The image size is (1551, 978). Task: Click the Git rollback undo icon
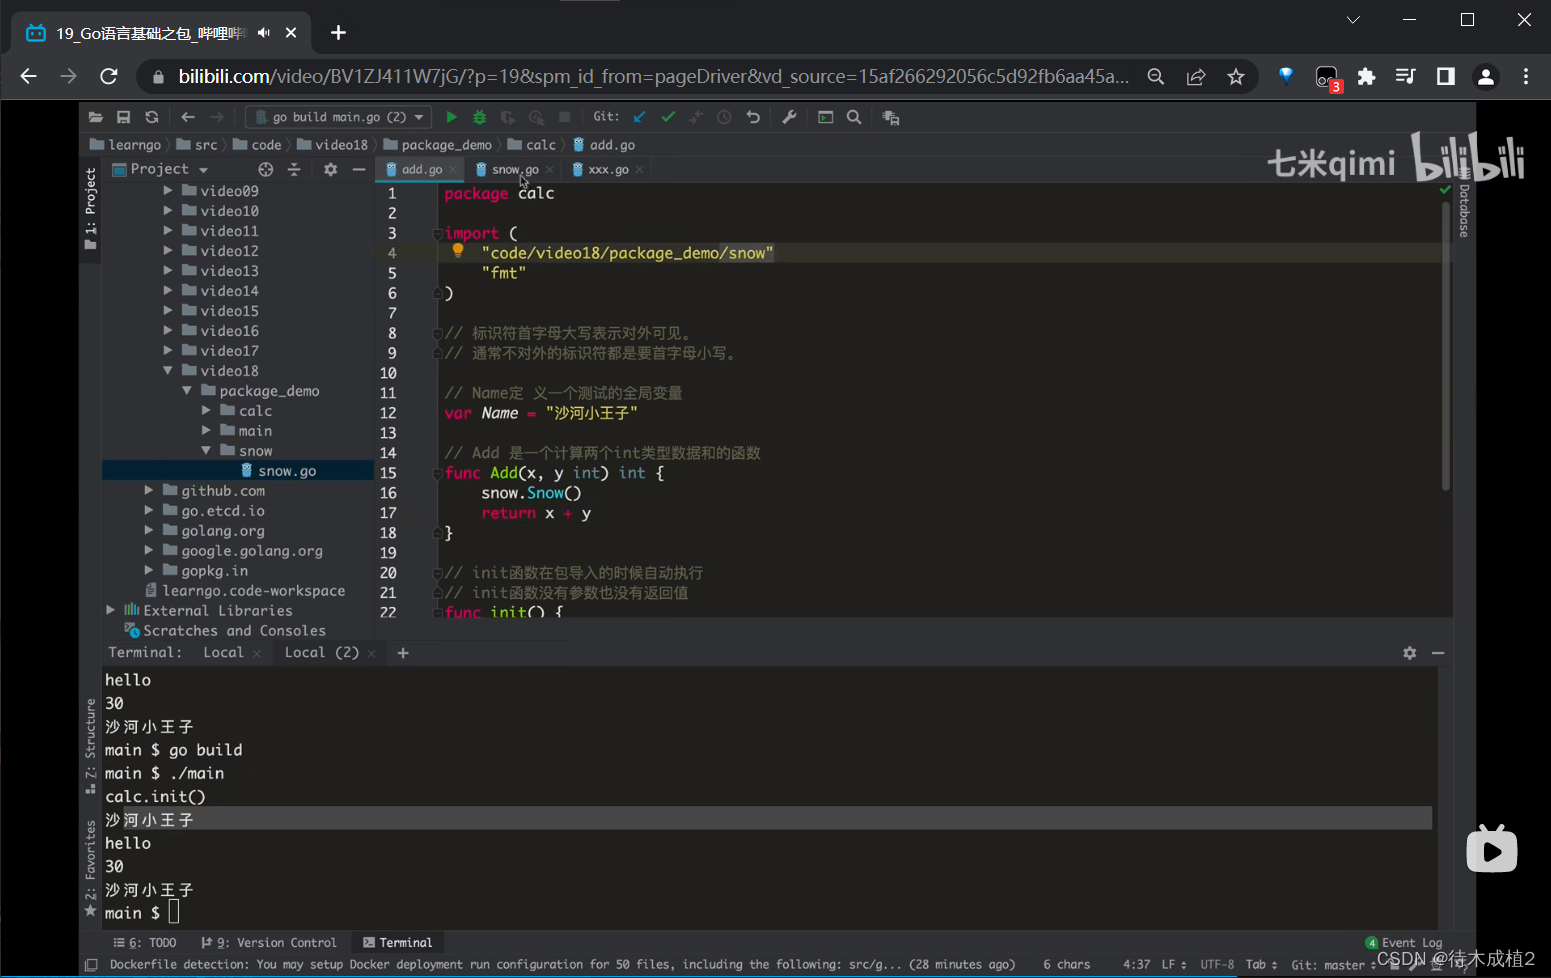click(753, 117)
